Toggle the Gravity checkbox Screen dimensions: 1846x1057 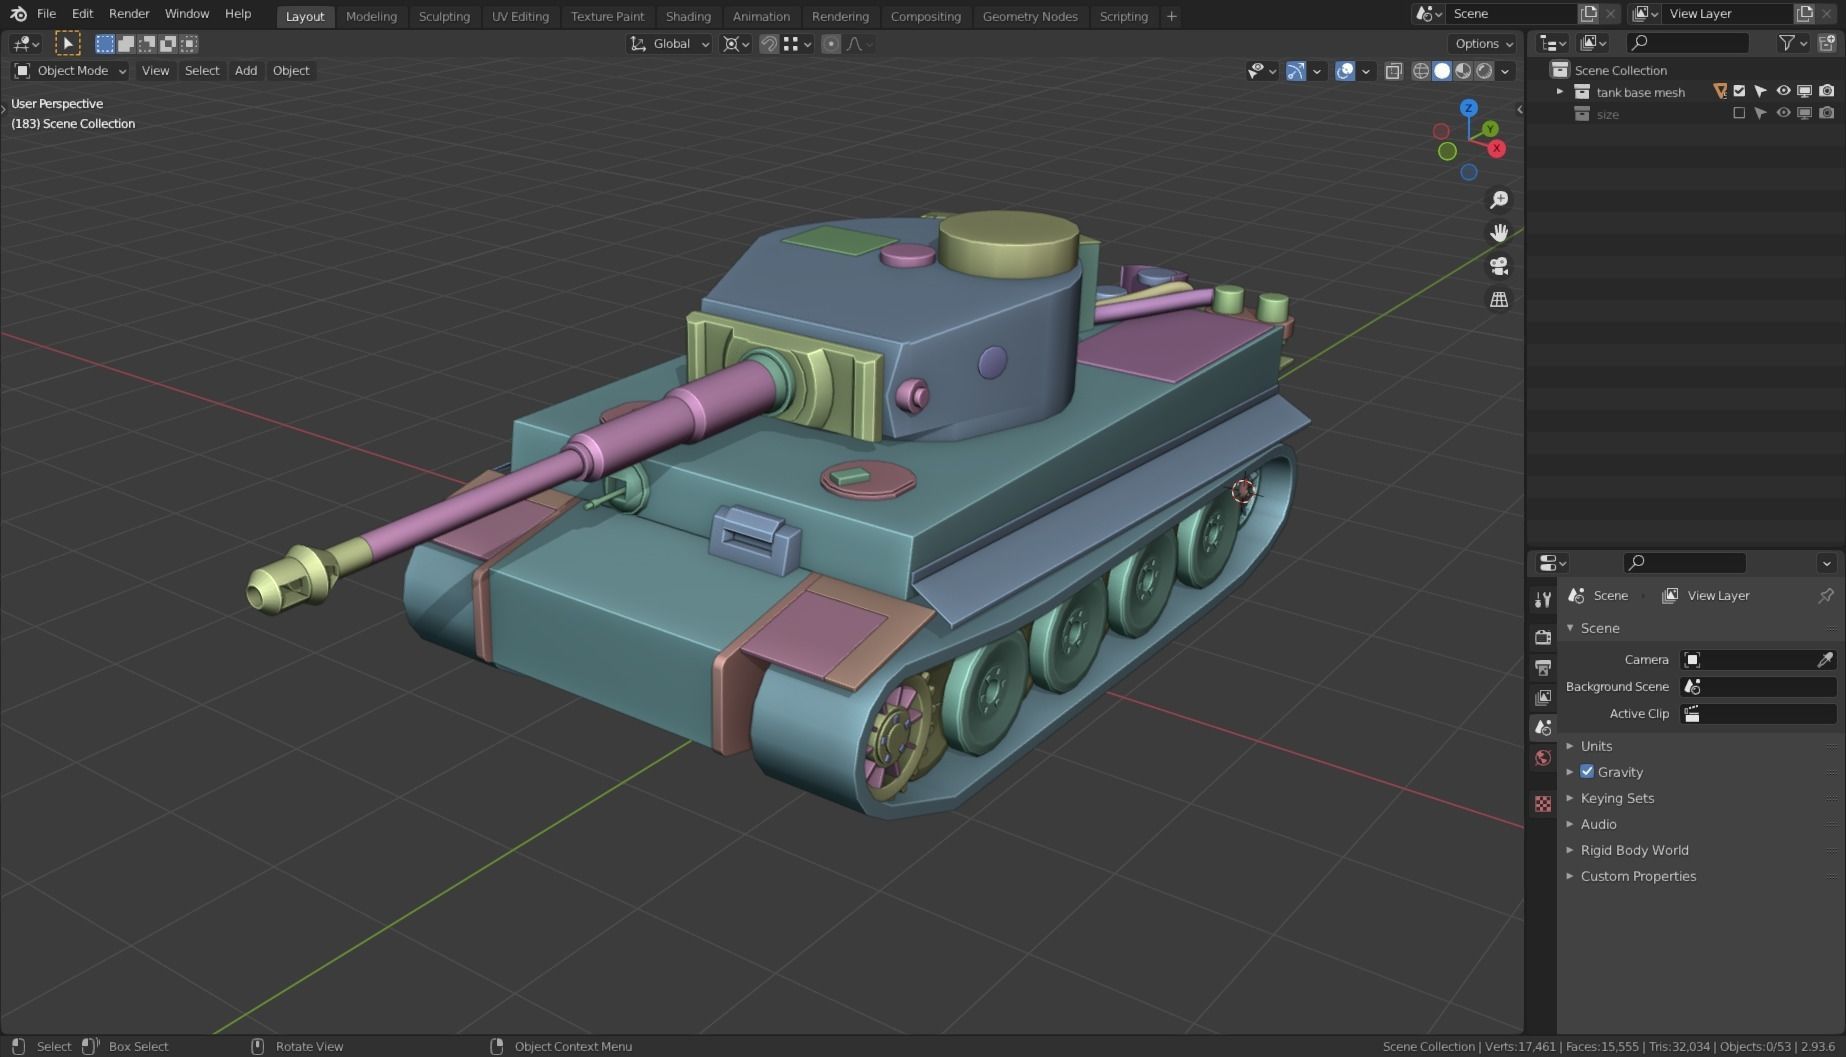[1587, 772]
